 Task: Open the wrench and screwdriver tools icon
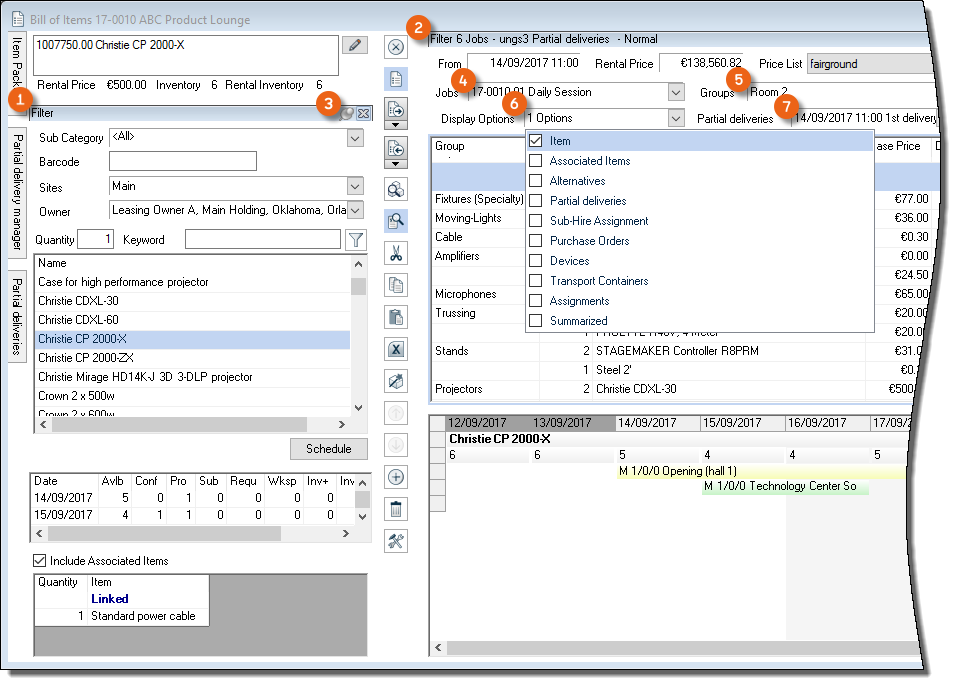click(395, 541)
